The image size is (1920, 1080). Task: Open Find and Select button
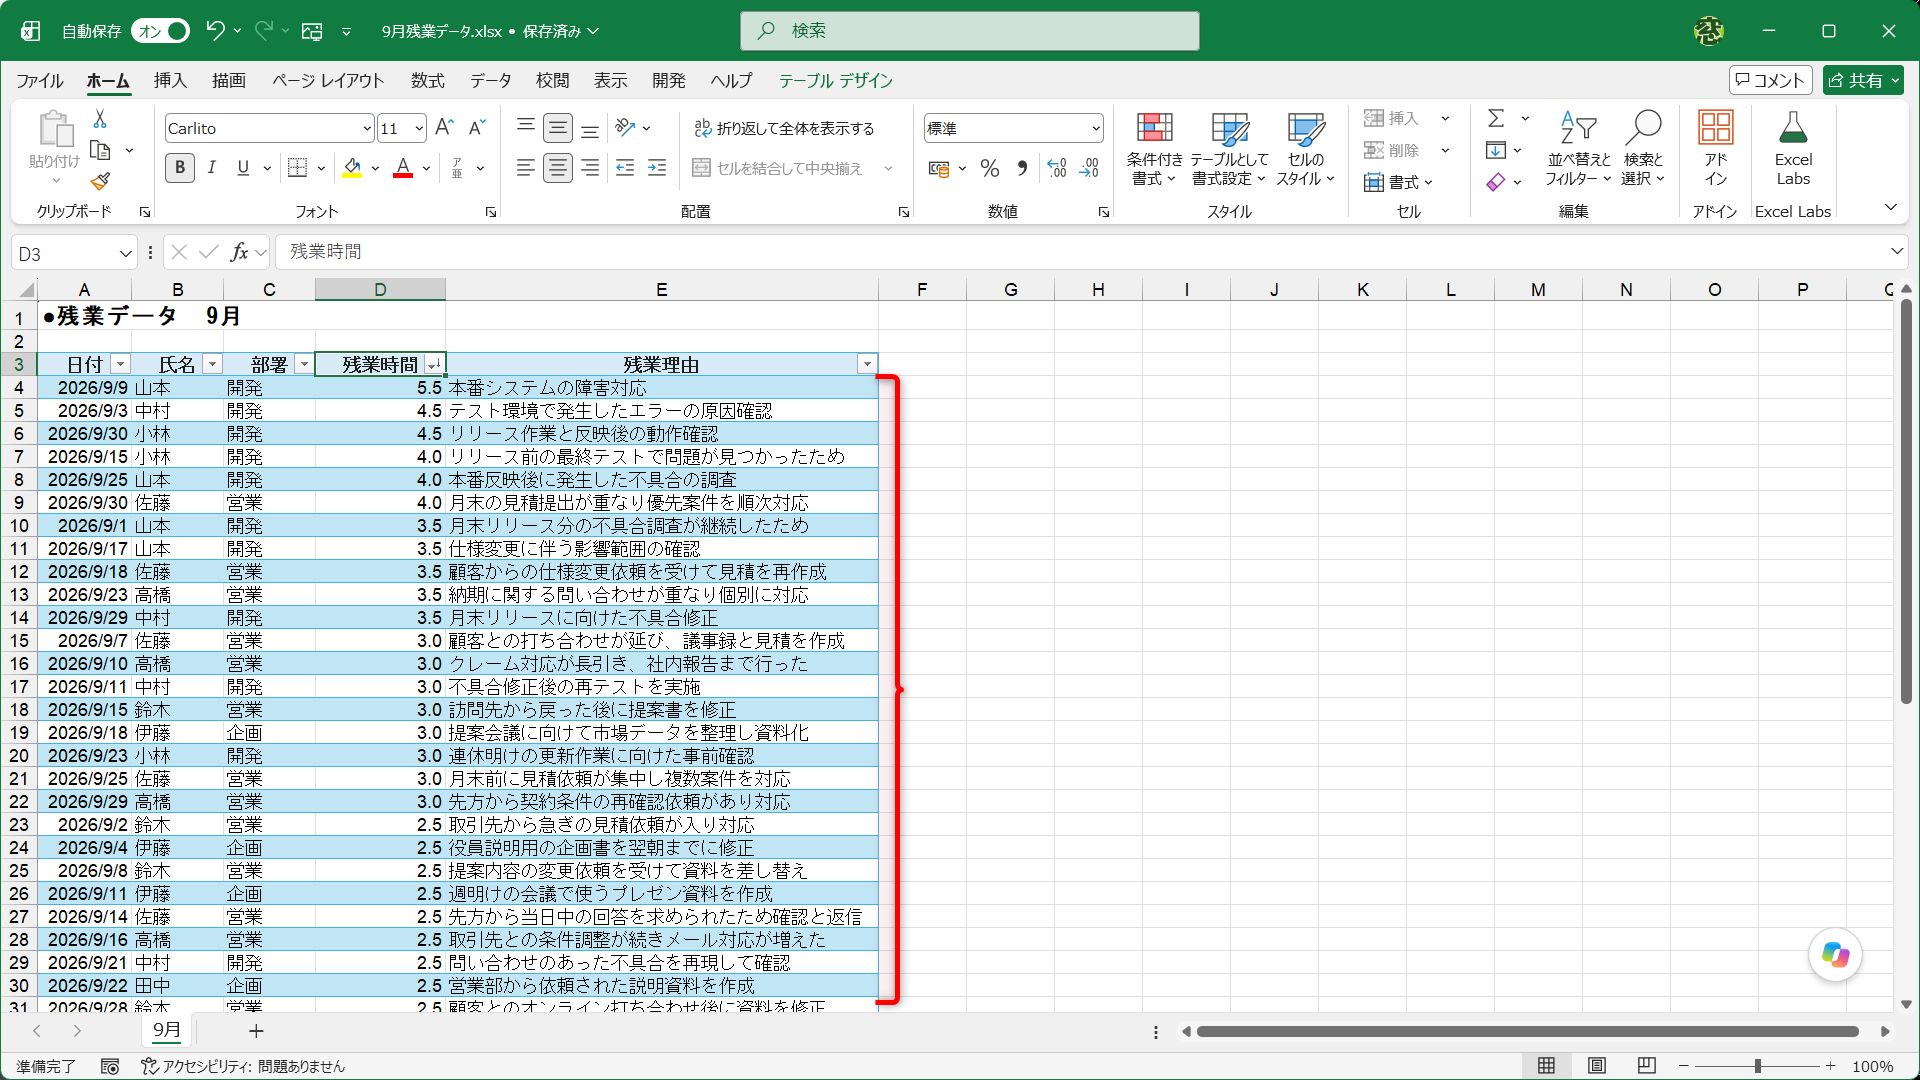[x=1643, y=148]
